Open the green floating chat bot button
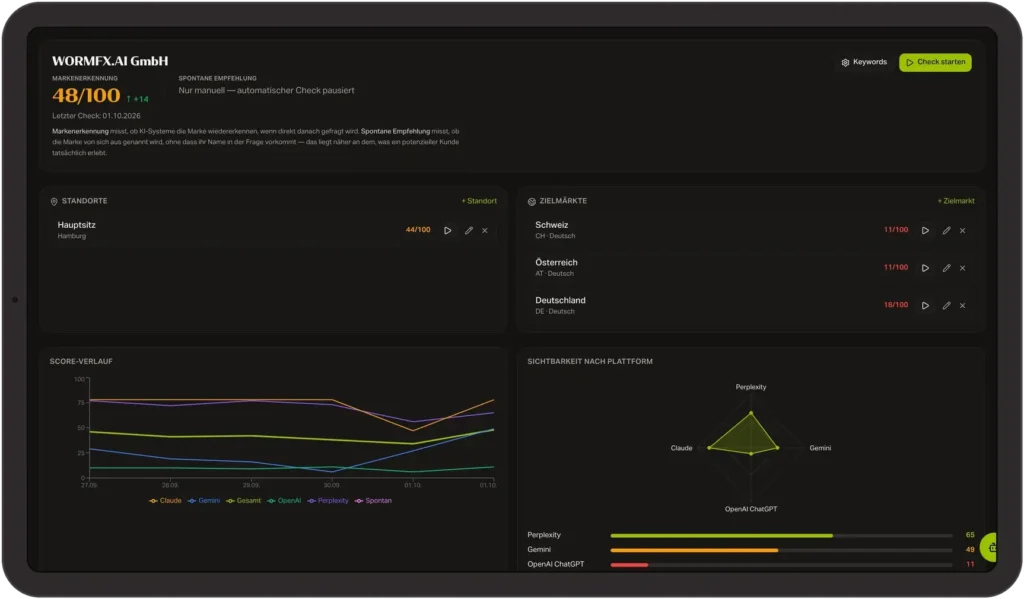This screenshot has height=599, width=1024. tap(990, 547)
